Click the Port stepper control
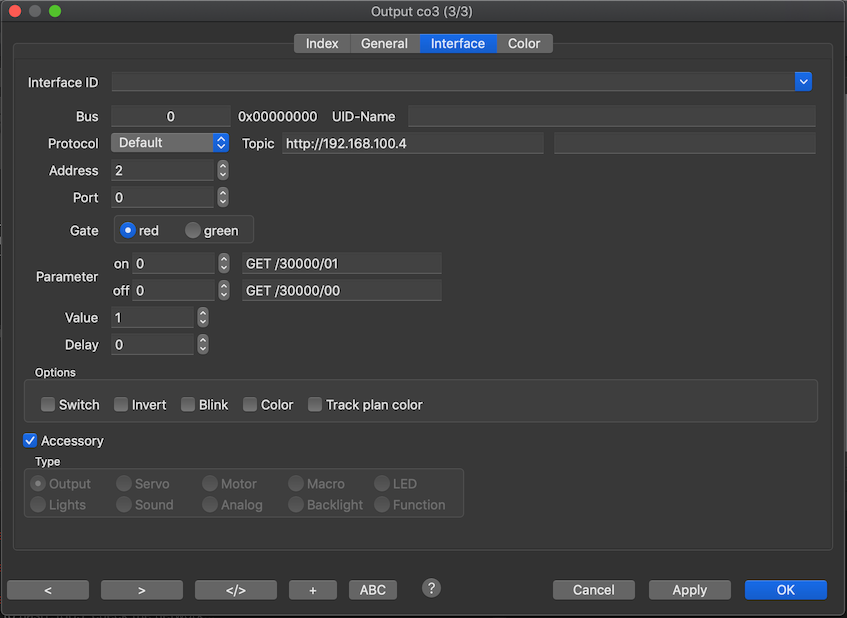This screenshot has width=847, height=618. click(x=223, y=198)
